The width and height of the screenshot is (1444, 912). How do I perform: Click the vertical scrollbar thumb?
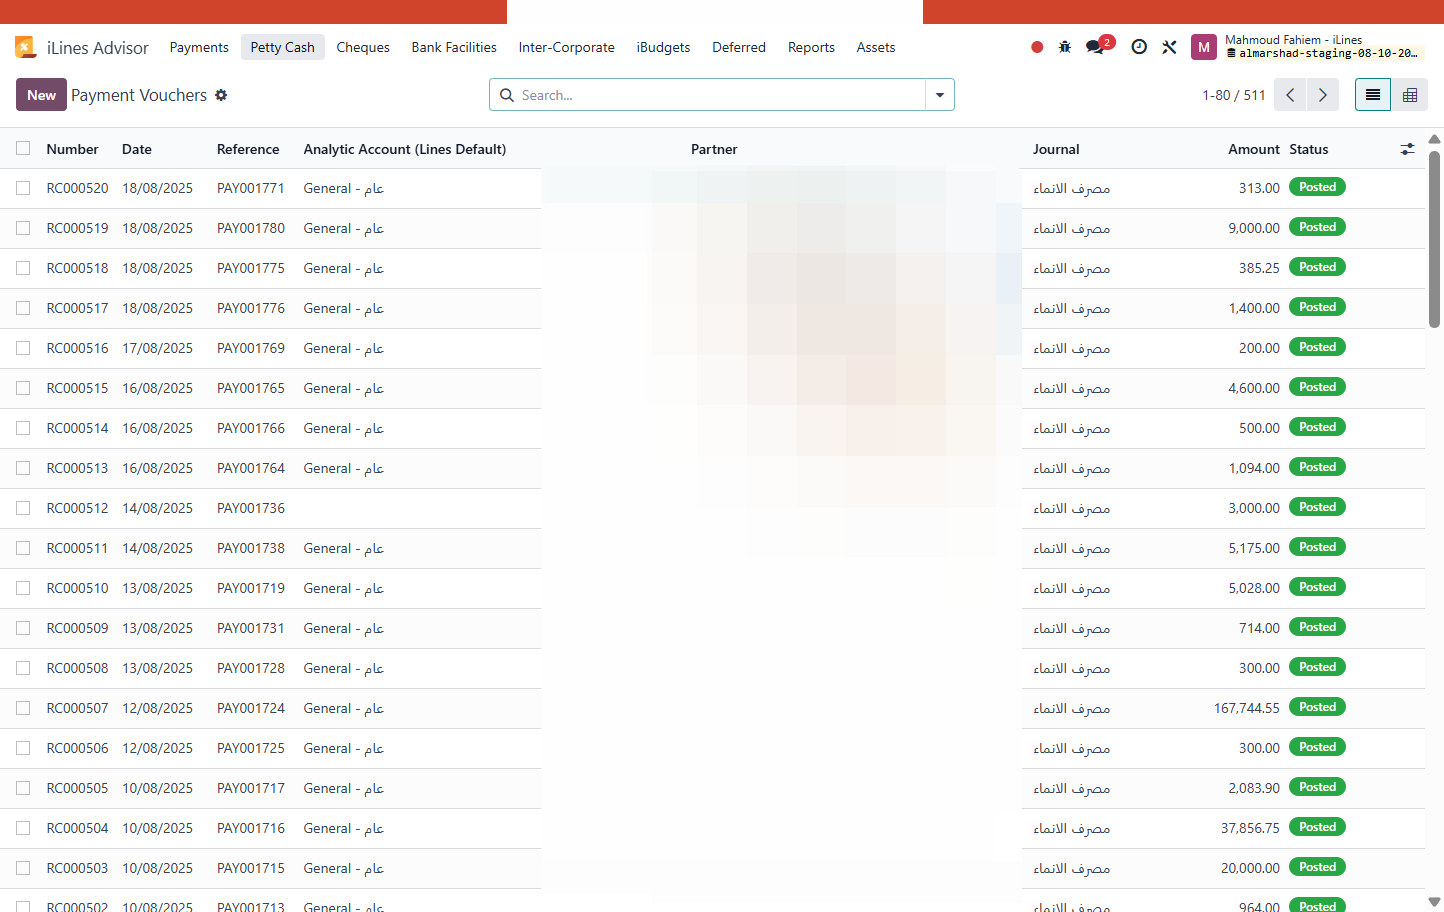click(x=1435, y=239)
